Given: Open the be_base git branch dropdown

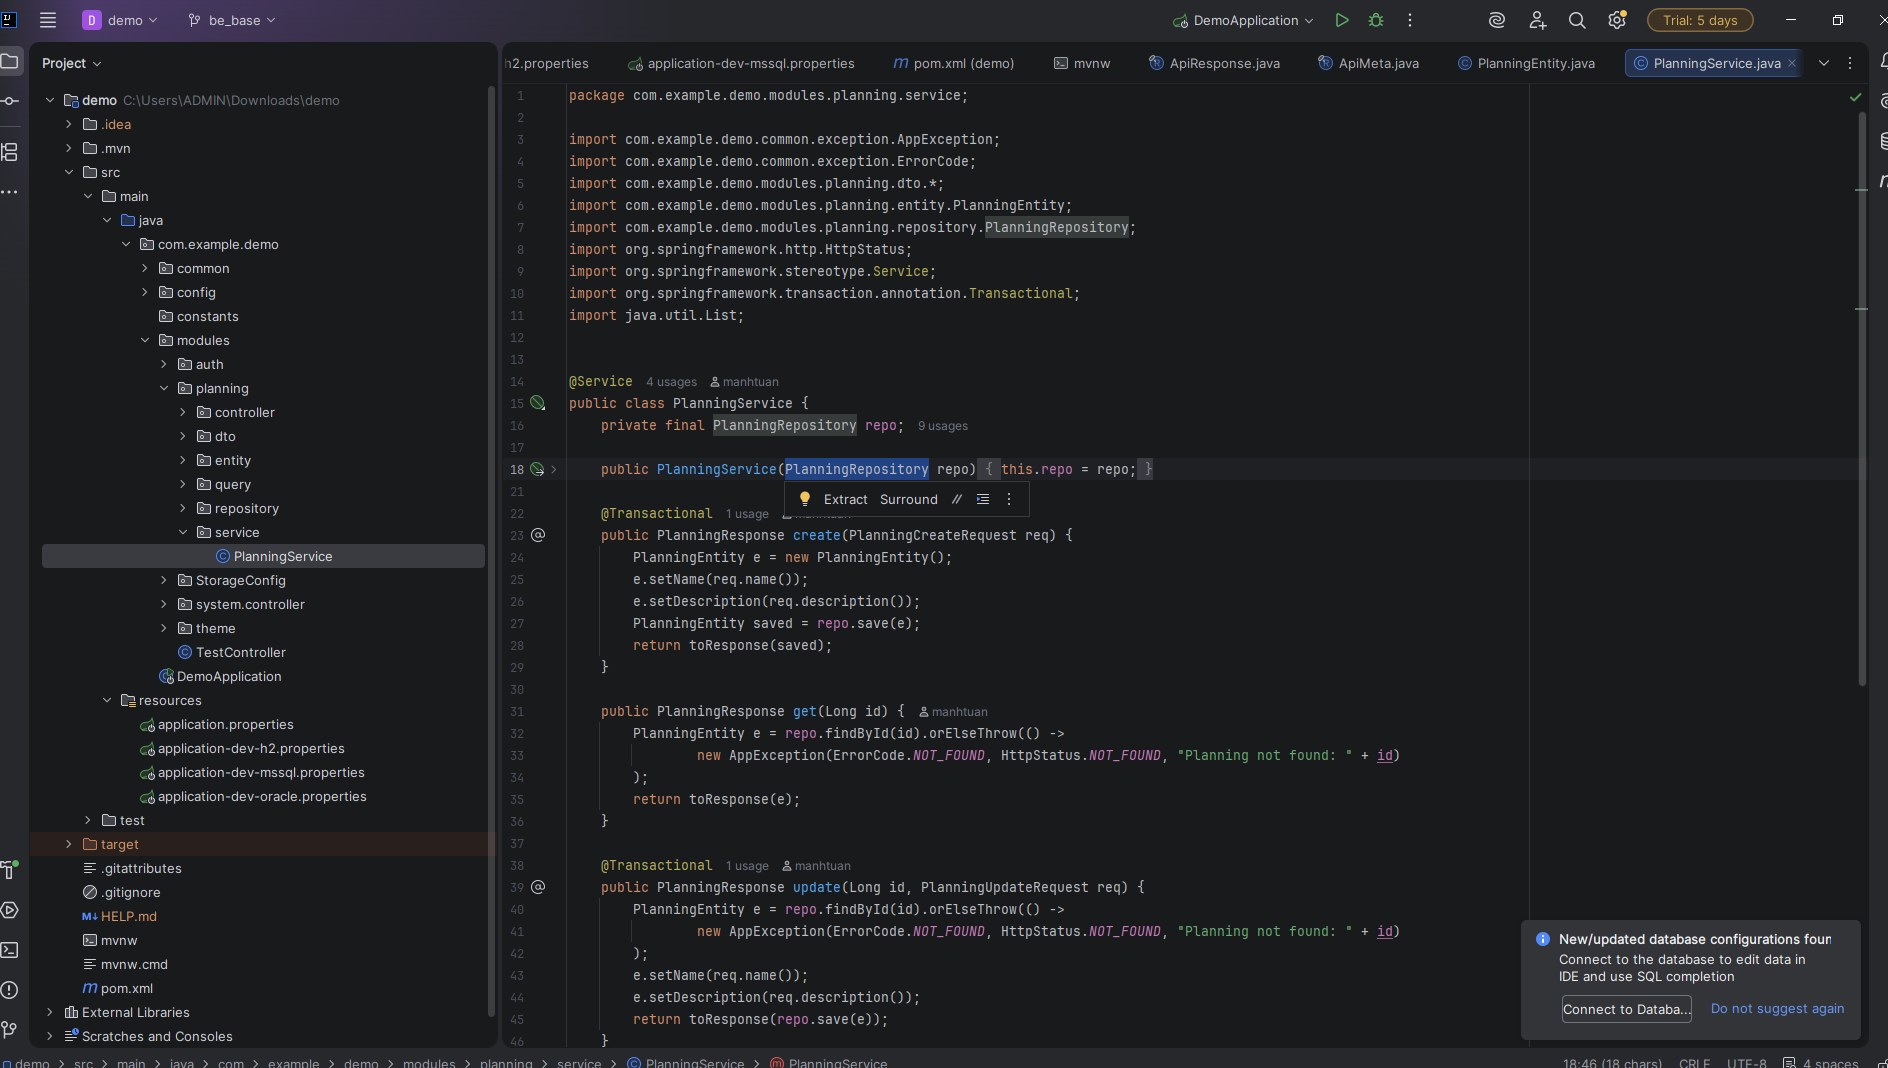Looking at the screenshot, I should coord(232,20).
